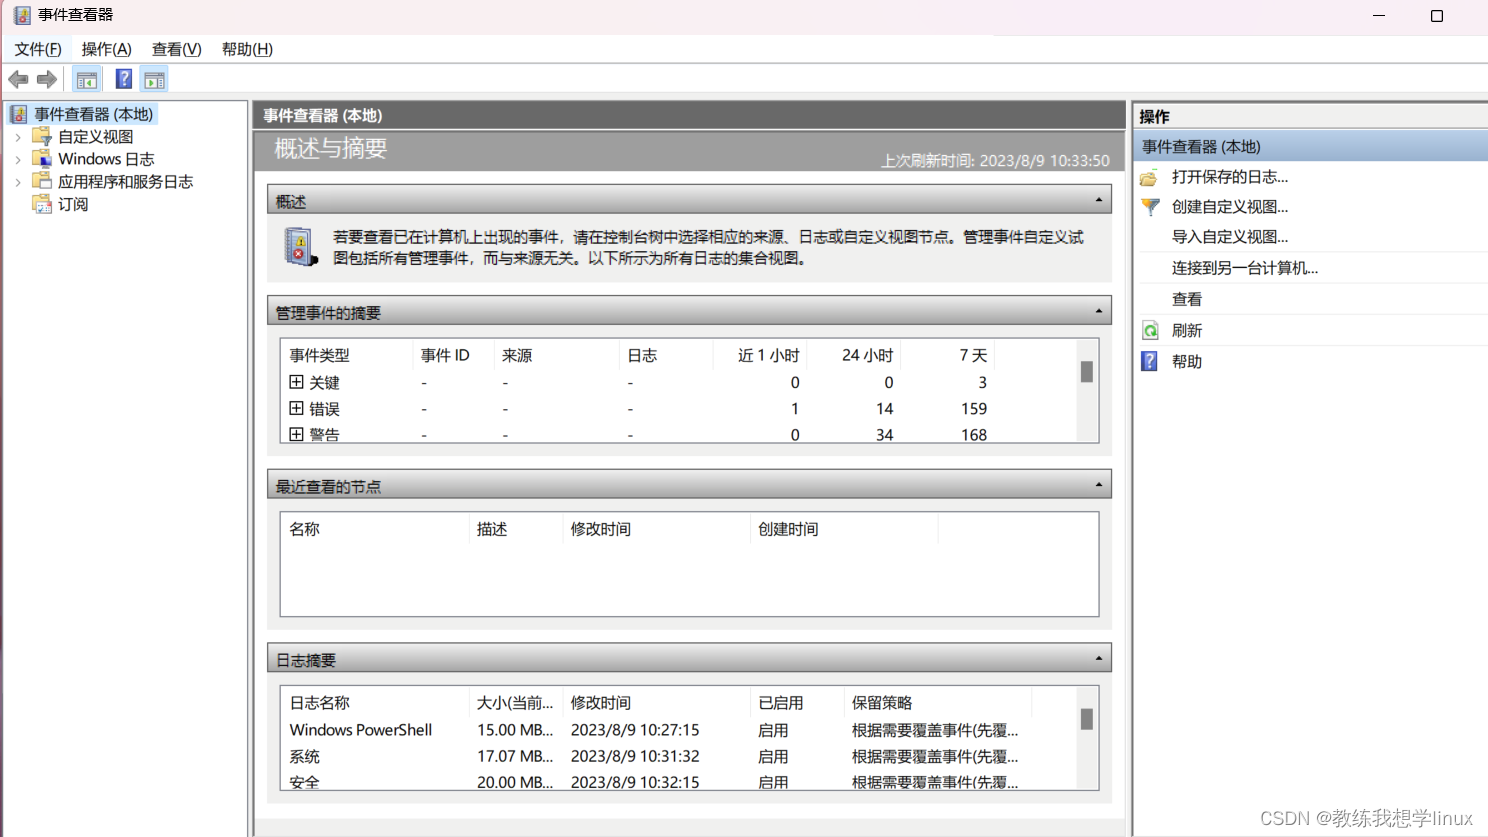
Task: Click the open-folder icon beside 打开保存的日志
Action: pos(1150,178)
